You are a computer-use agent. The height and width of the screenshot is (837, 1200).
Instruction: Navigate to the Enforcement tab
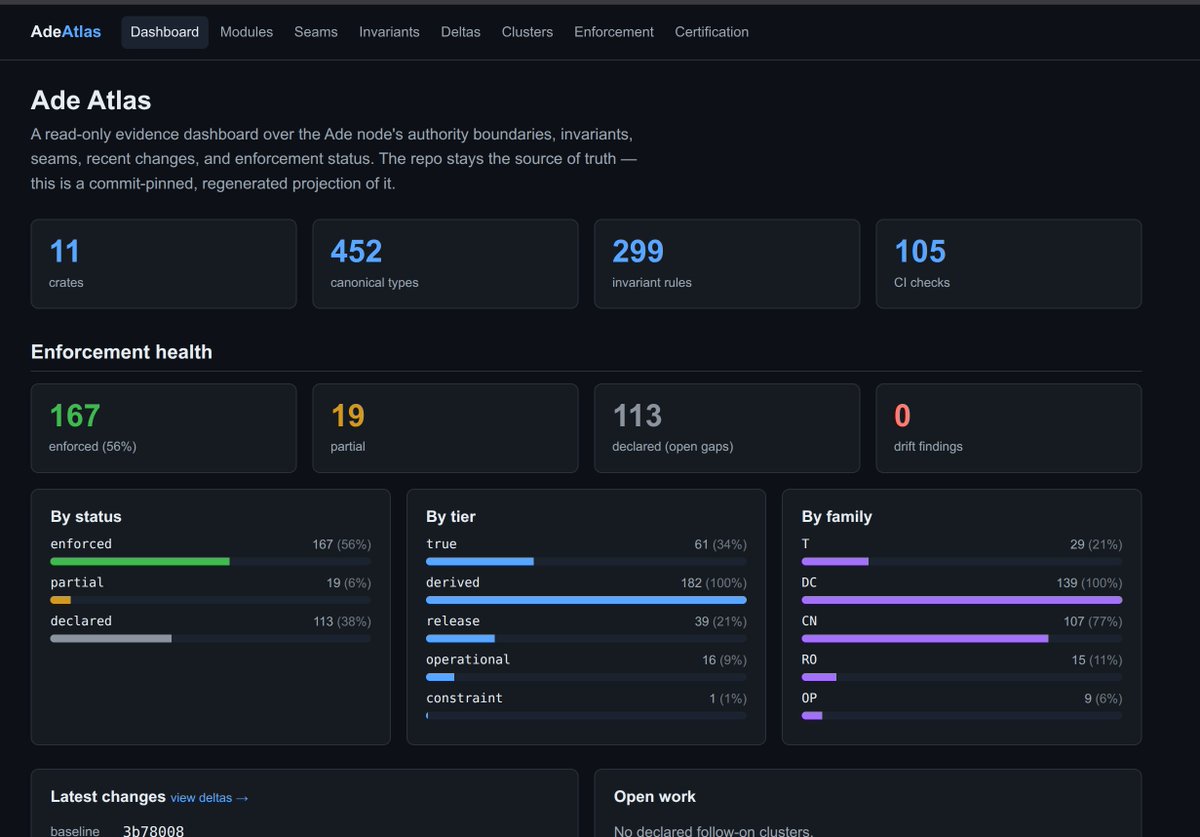[614, 32]
